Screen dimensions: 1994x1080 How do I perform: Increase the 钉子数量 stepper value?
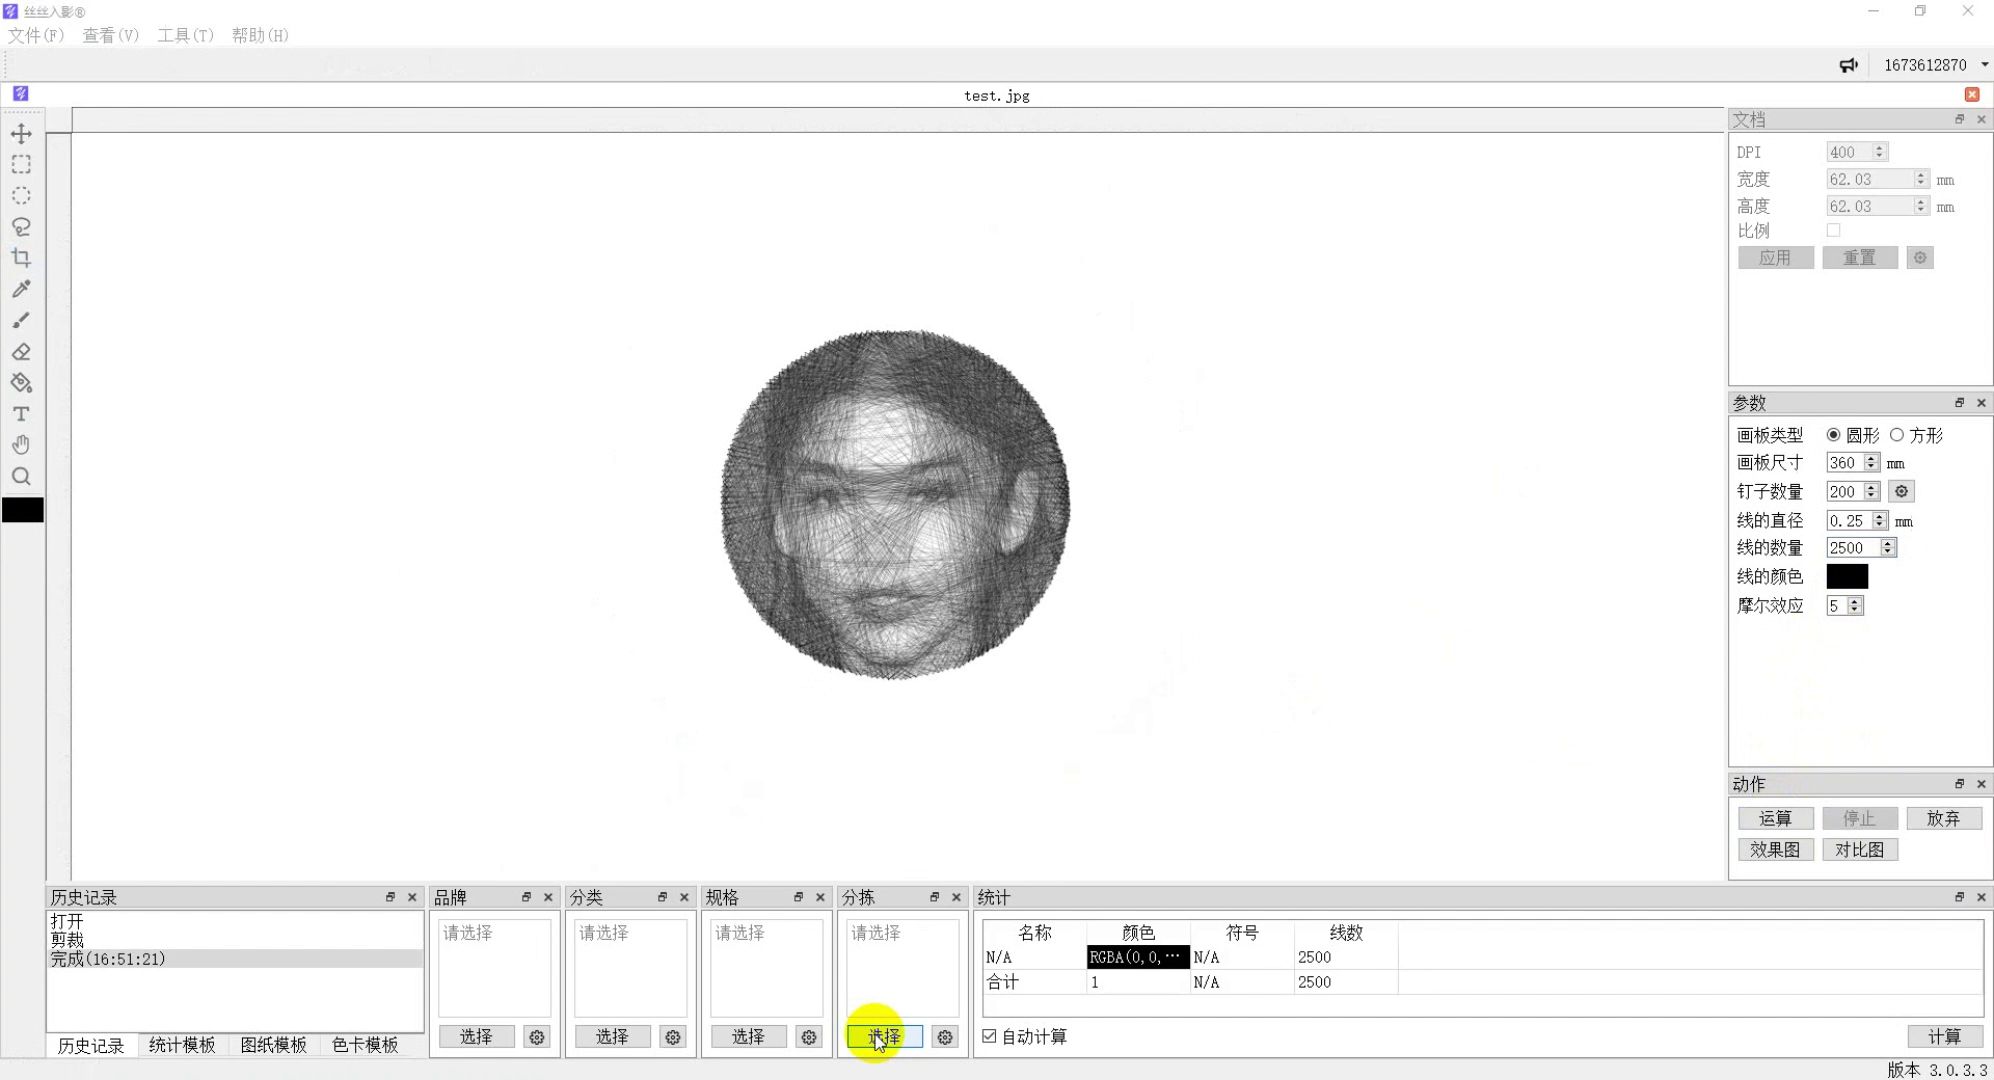(x=1871, y=487)
